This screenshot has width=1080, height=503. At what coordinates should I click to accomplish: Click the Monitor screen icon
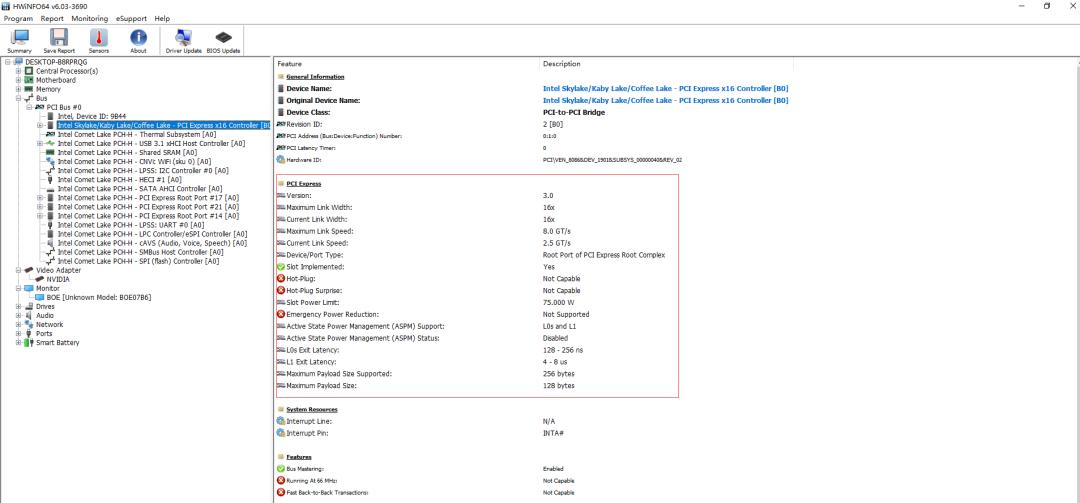coord(29,288)
